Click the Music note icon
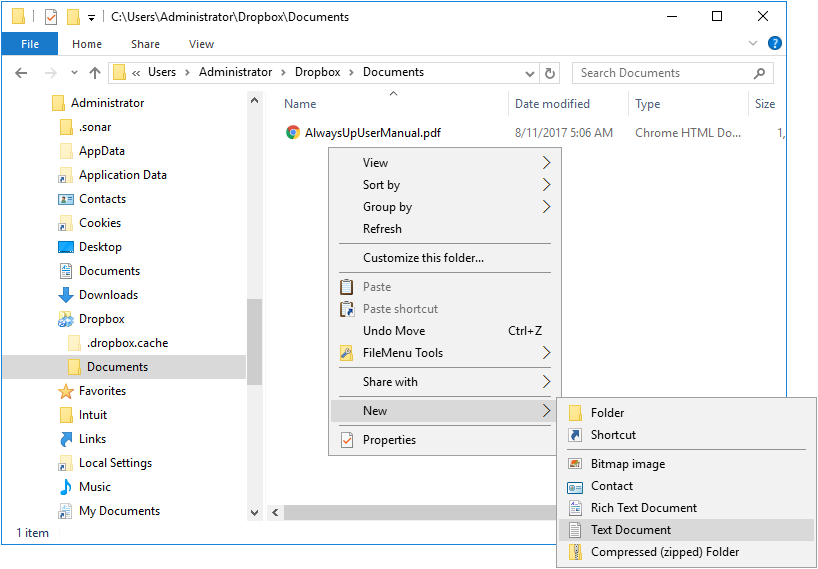This screenshot has height=569, width=818. [x=66, y=487]
